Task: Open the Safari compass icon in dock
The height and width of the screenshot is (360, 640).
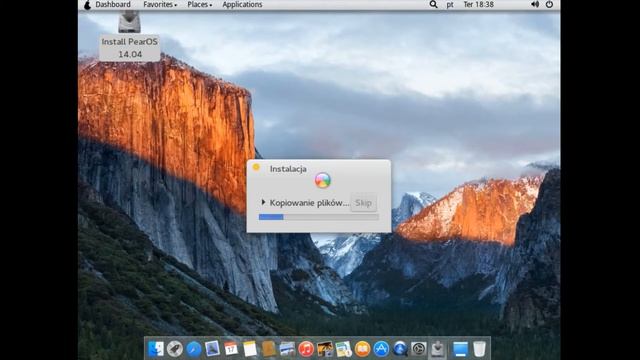Action: 193,349
